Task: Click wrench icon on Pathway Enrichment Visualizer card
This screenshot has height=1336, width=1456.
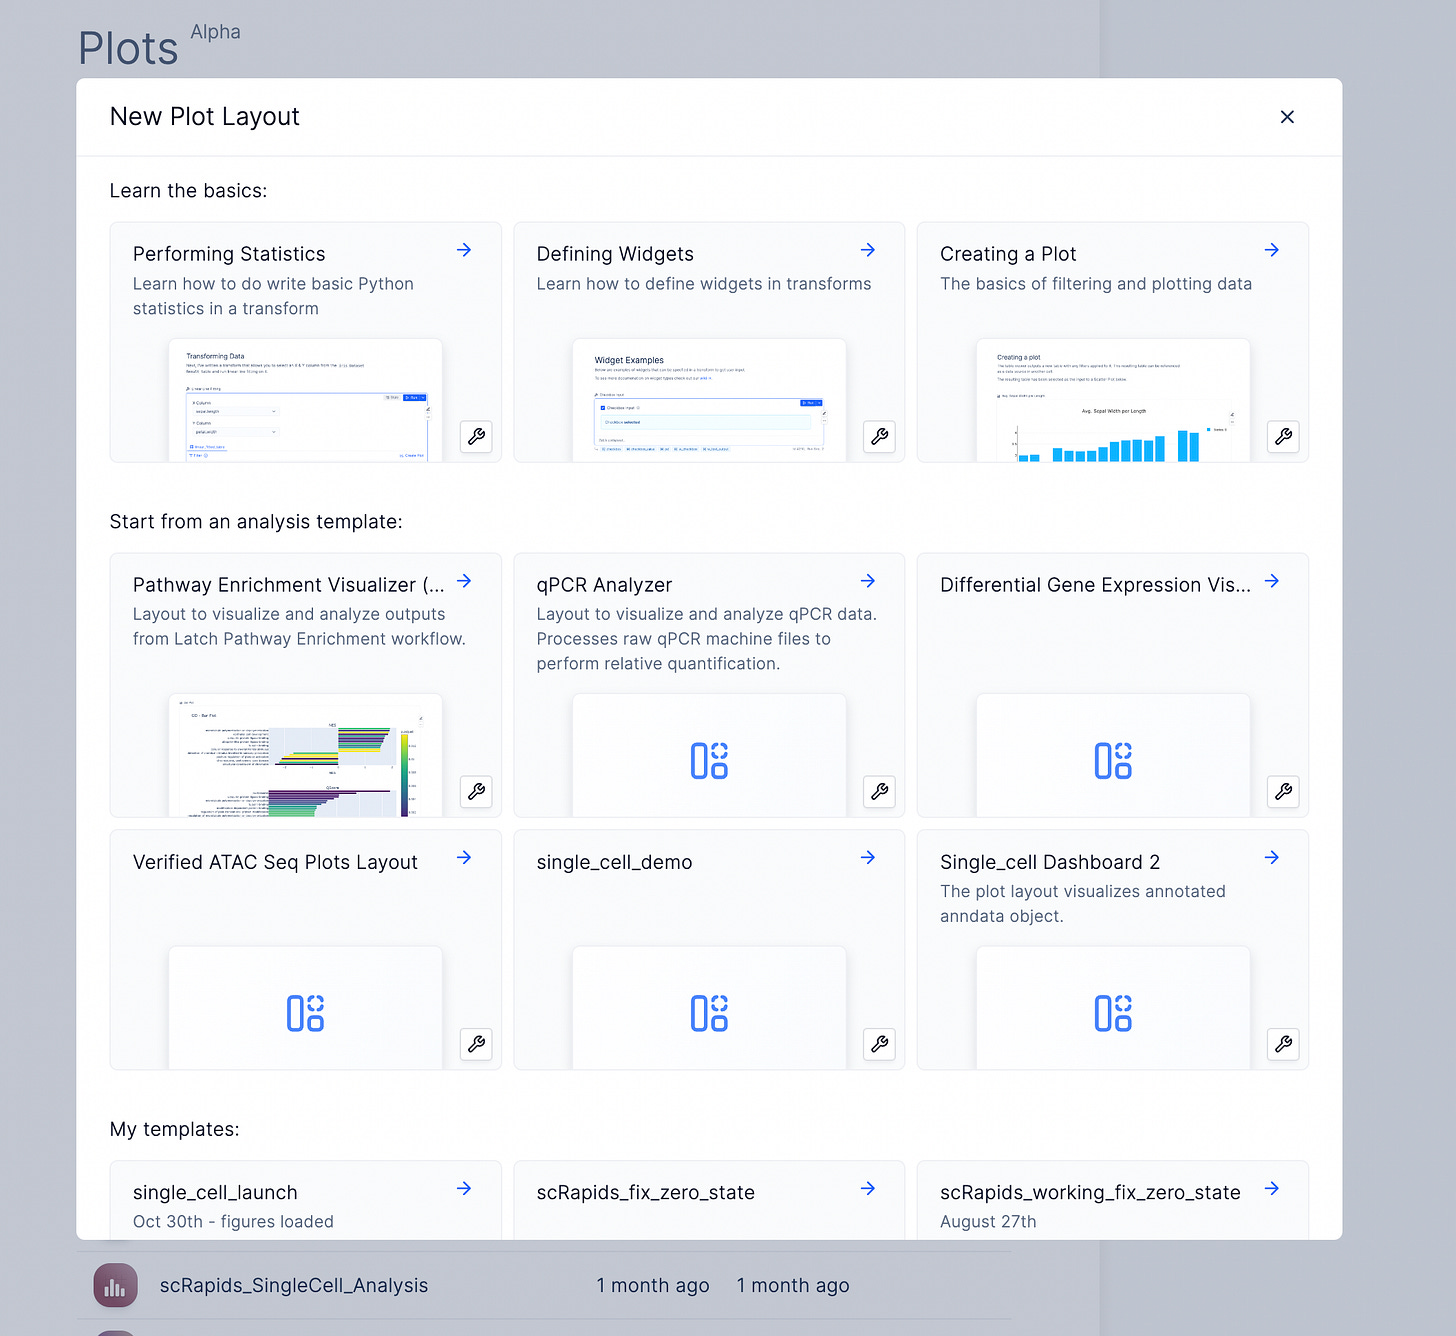Action: tap(476, 791)
